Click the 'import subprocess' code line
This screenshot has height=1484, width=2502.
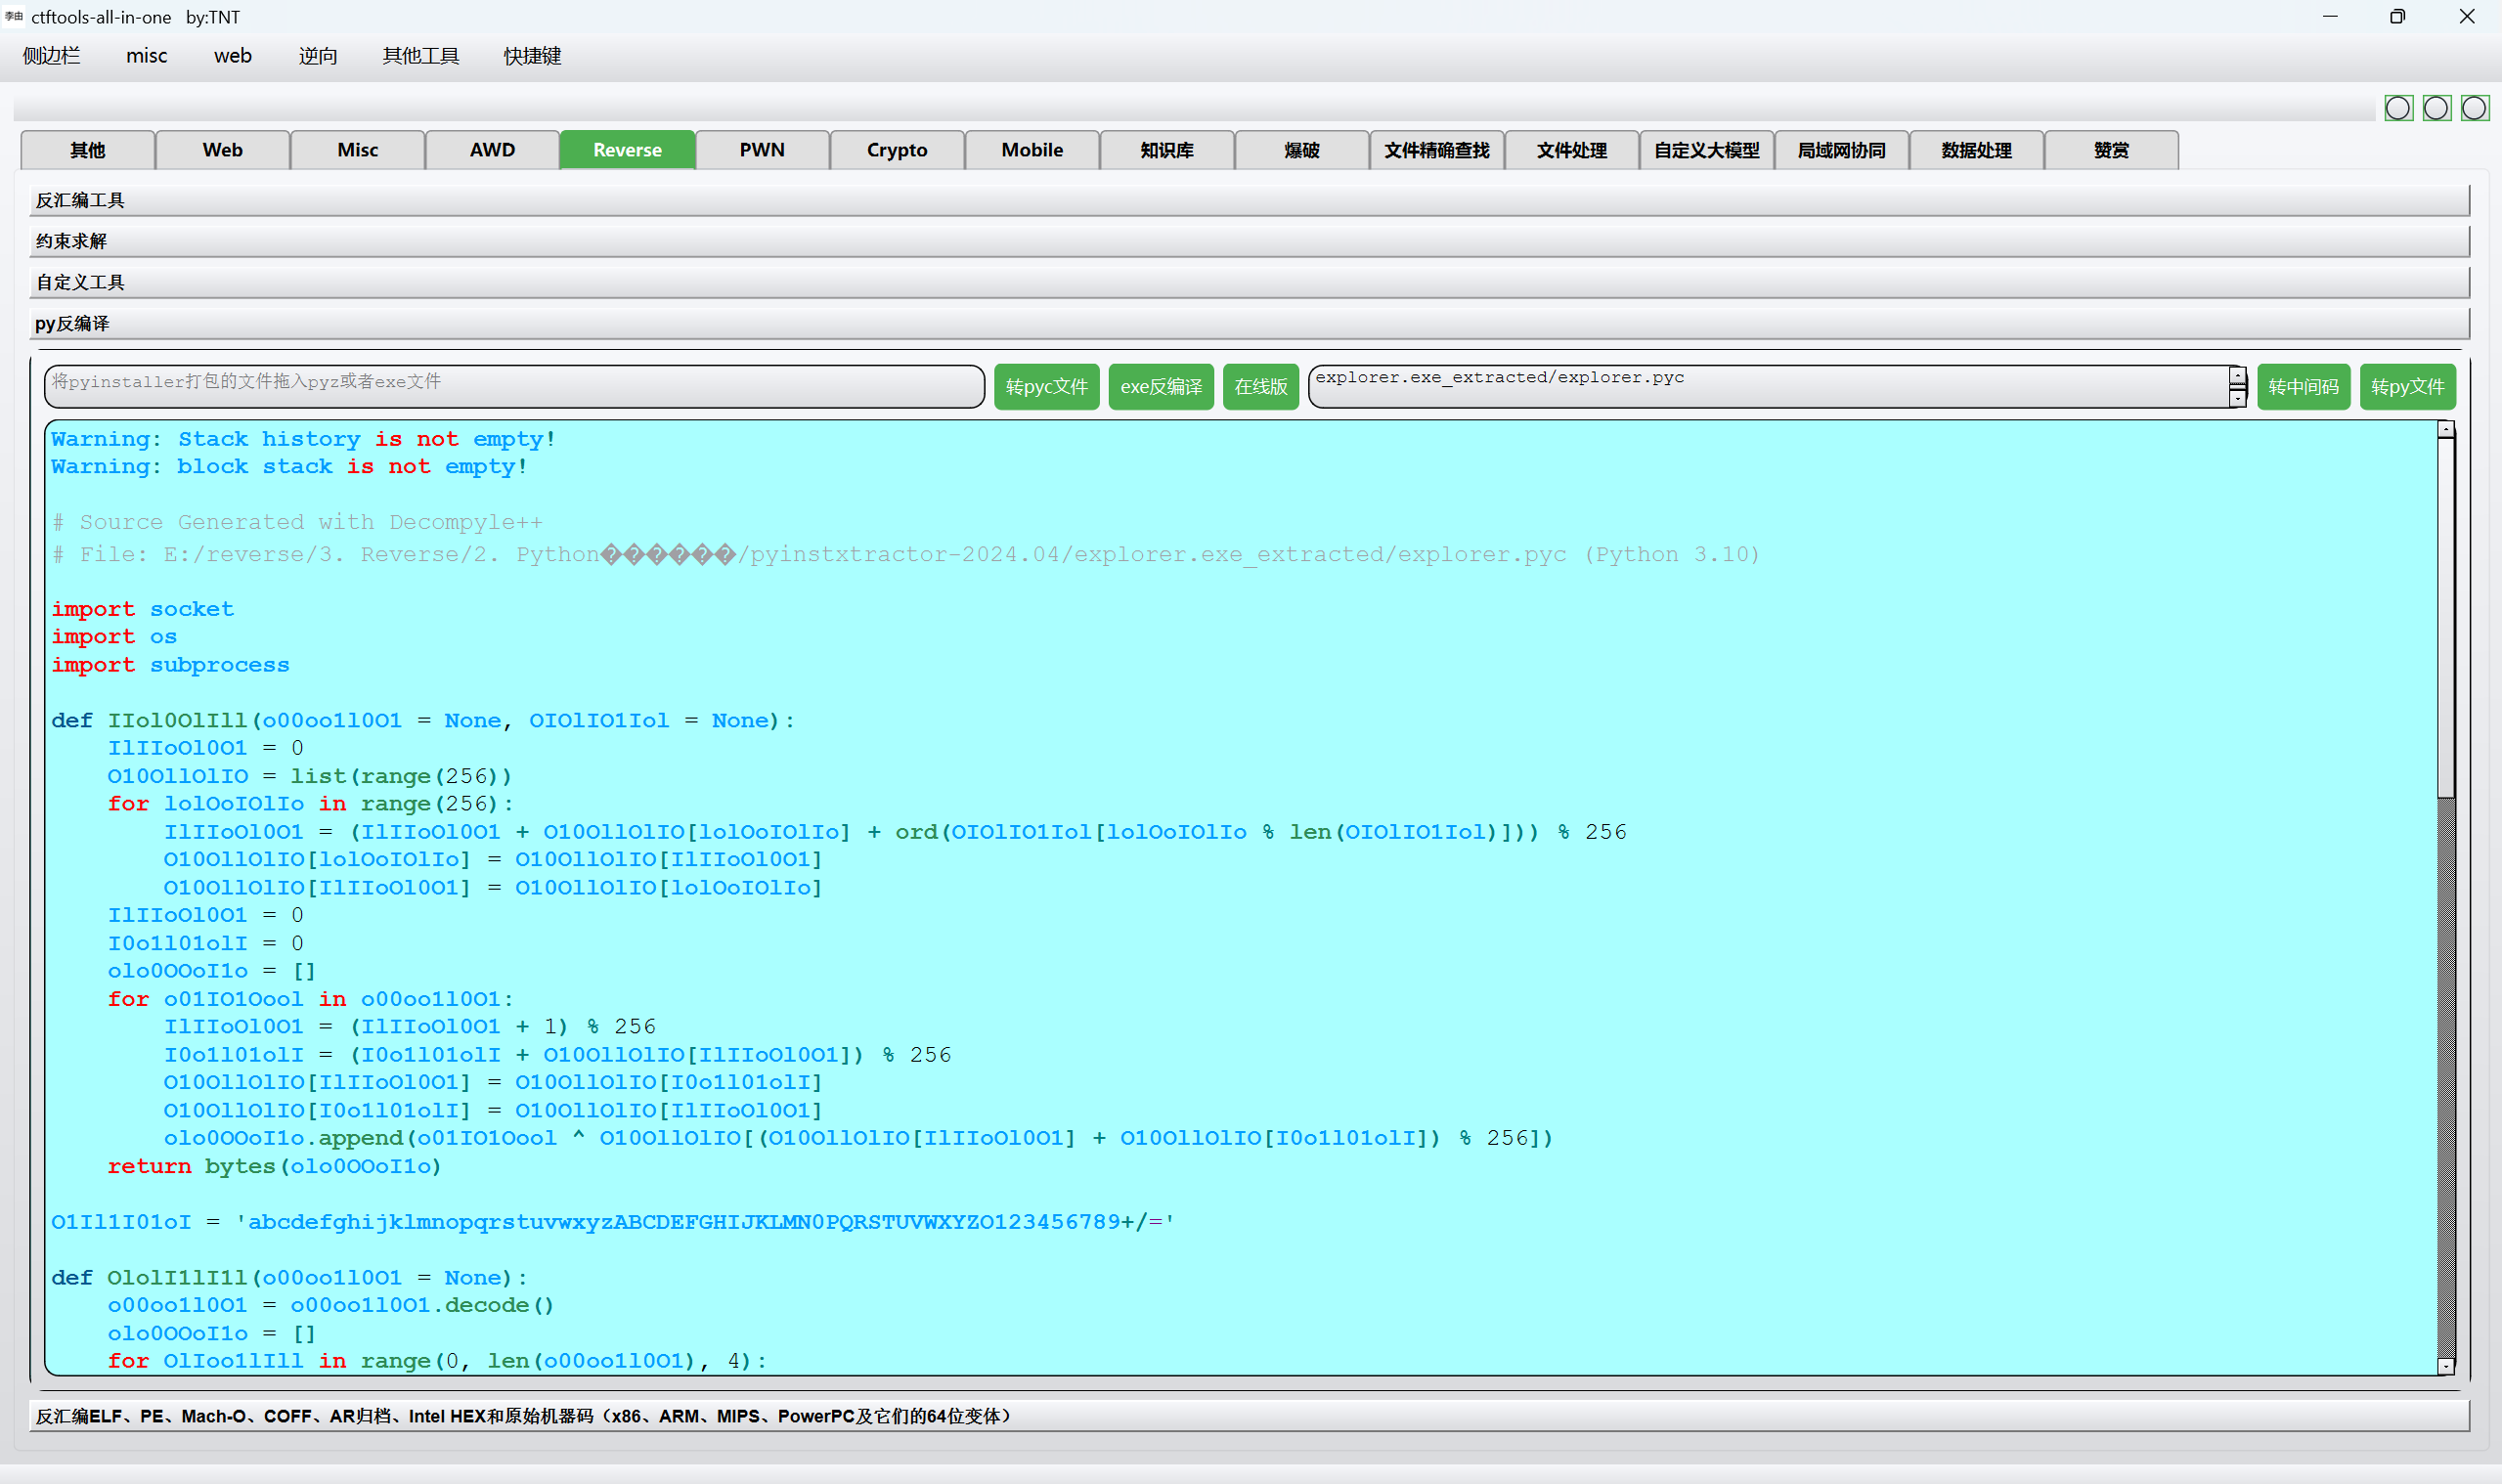click(x=170, y=665)
